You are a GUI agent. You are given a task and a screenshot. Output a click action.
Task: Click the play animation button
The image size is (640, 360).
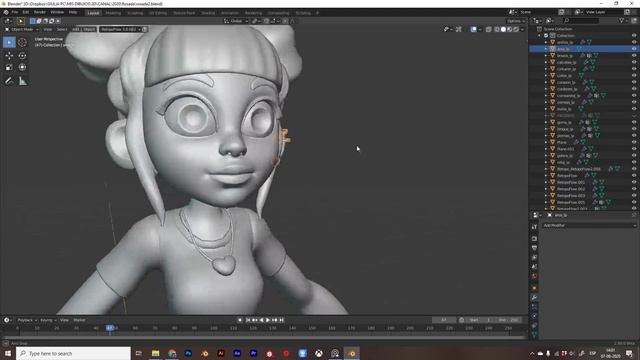(268, 320)
